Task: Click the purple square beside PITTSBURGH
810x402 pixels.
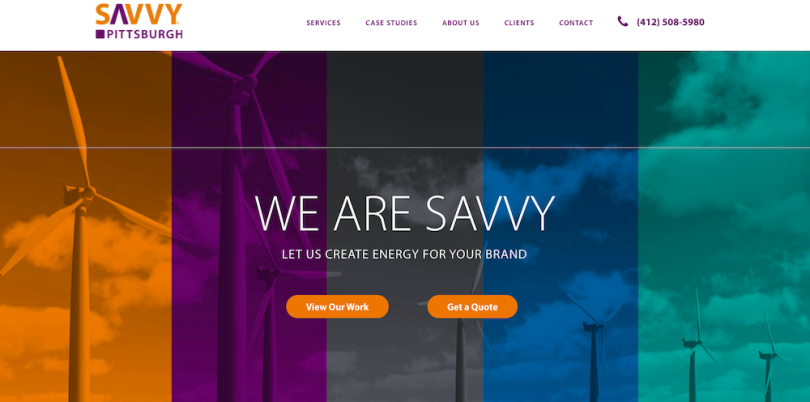Action: coord(100,34)
